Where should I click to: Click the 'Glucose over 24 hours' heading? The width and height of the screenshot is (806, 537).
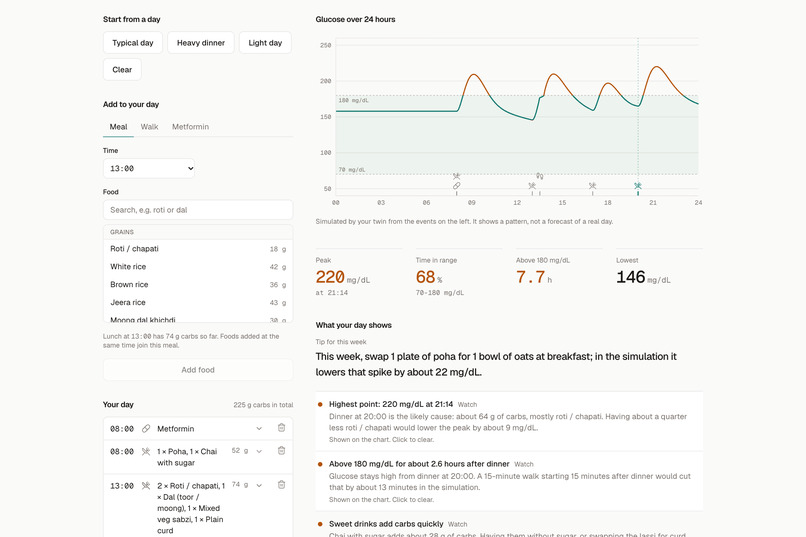click(355, 20)
